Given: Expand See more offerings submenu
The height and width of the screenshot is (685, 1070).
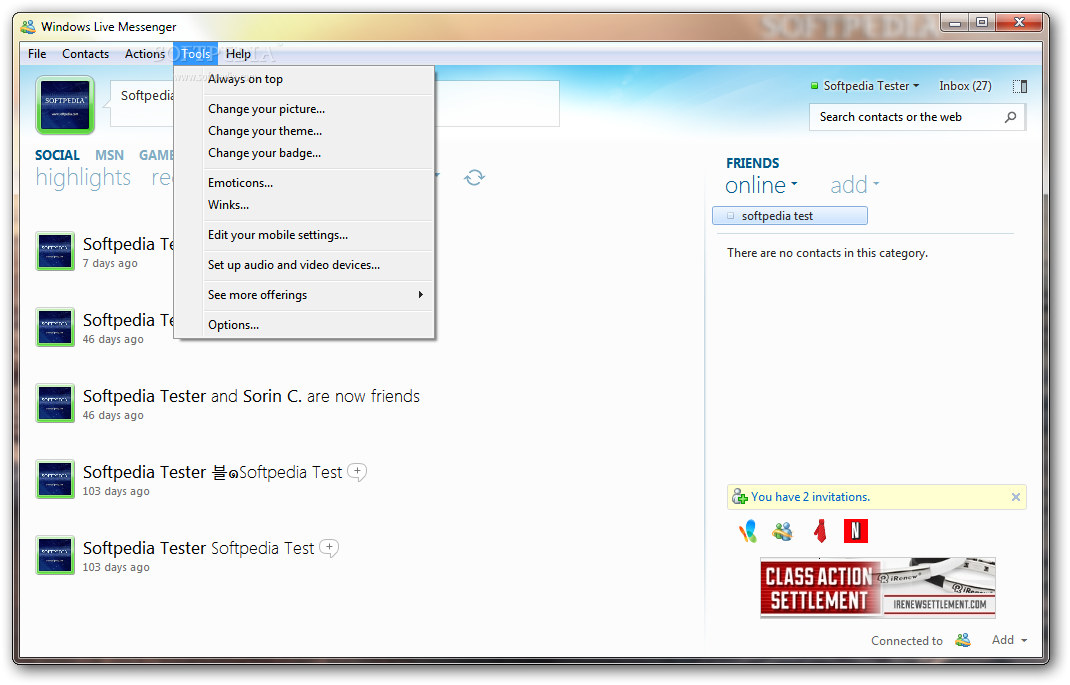Looking at the screenshot, I should coord(304,295).
